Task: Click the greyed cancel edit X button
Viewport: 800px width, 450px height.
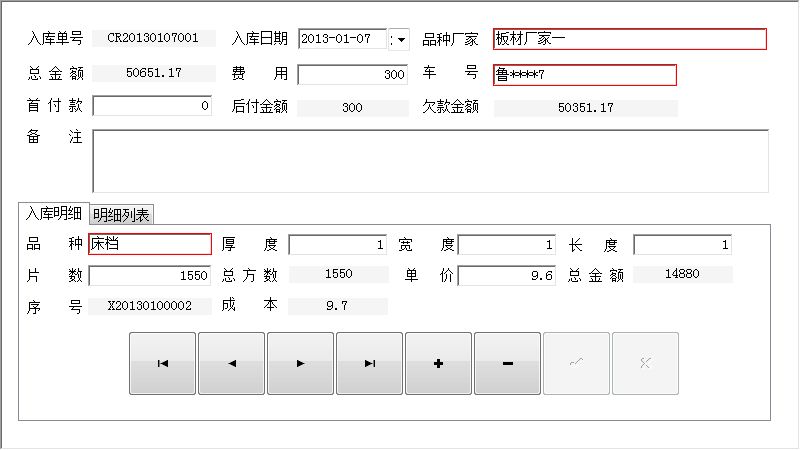Action: pos(645,364)
